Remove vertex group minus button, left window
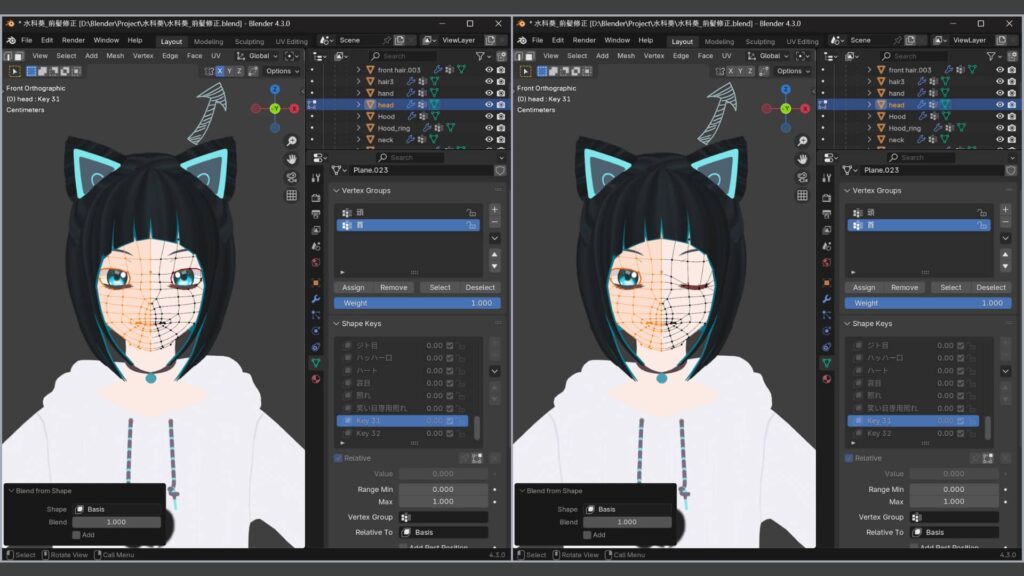 [494, 222]
